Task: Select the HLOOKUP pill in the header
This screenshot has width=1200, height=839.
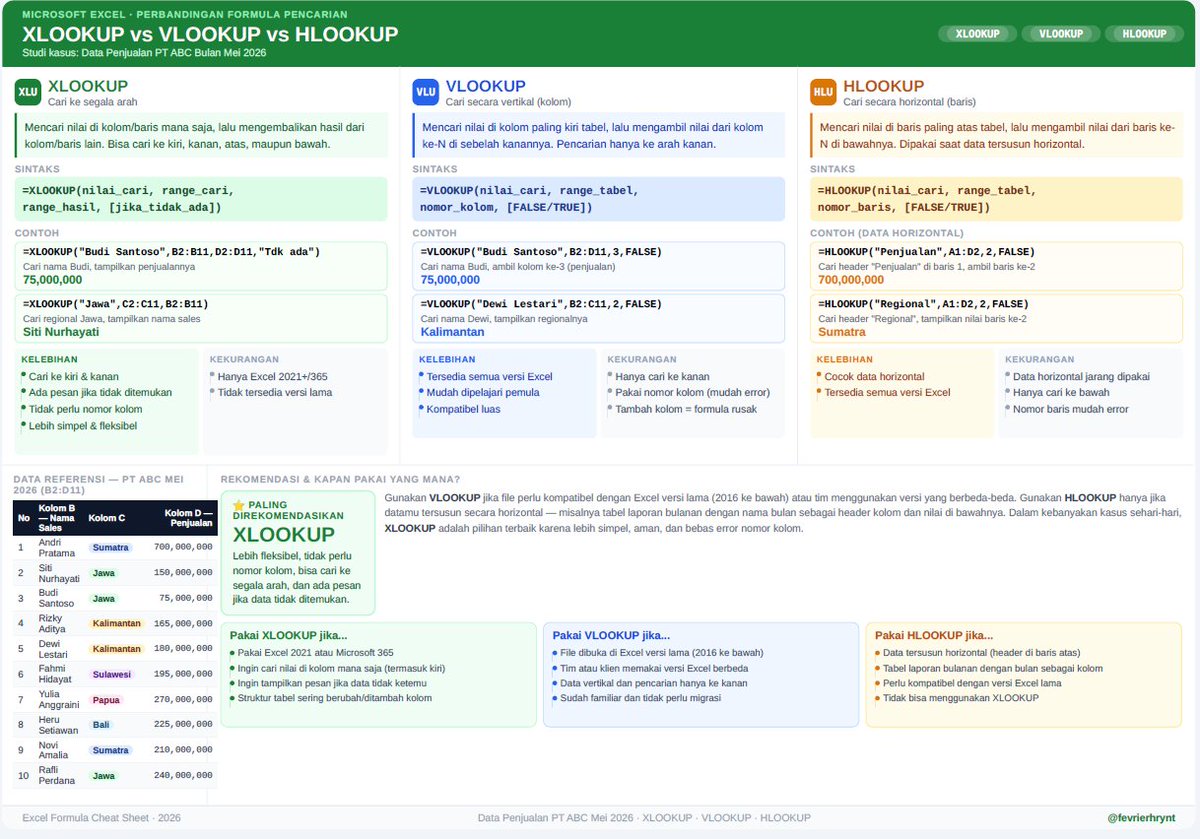Action: (x=1144, y=33)
